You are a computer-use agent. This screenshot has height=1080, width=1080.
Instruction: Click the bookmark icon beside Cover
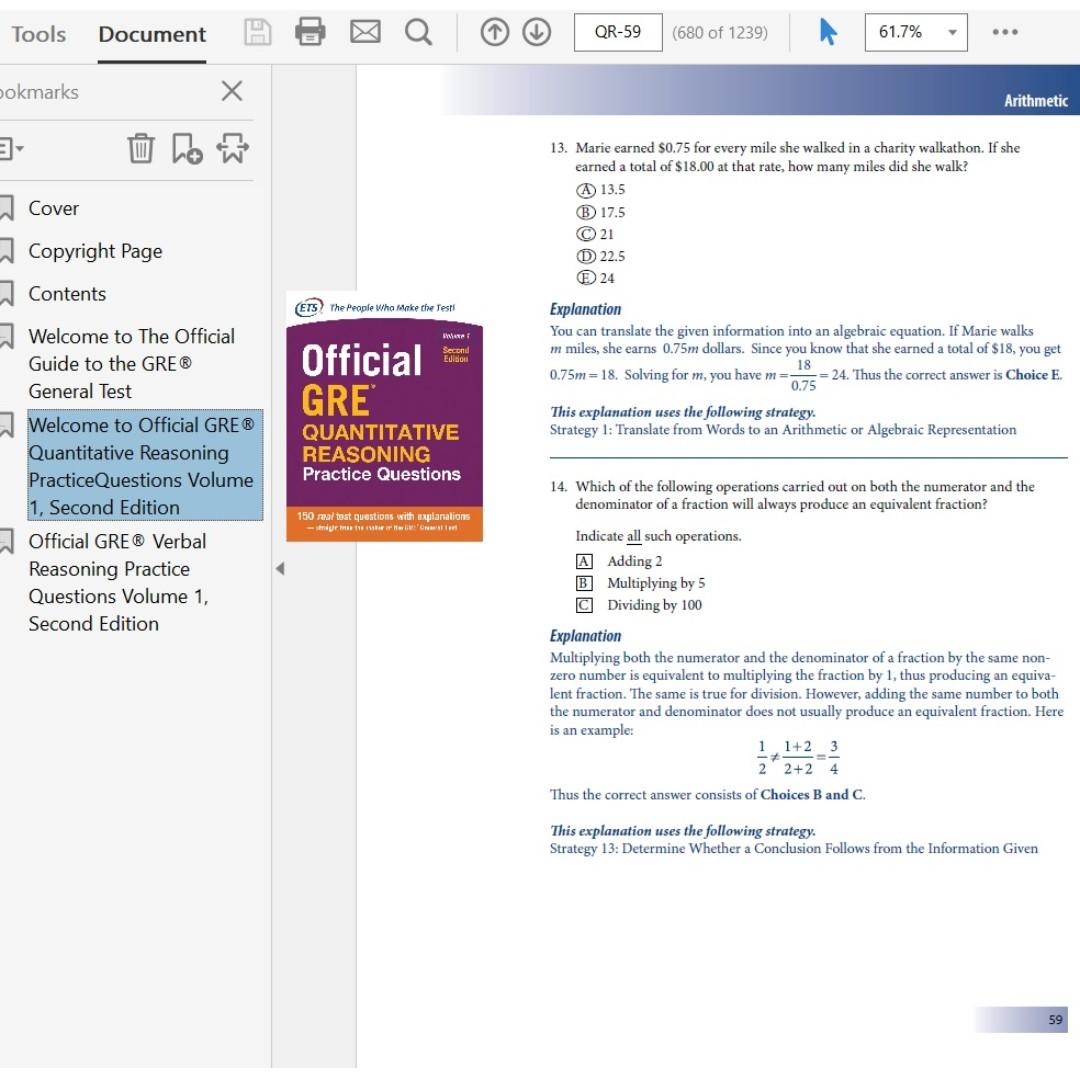(7, 208)
